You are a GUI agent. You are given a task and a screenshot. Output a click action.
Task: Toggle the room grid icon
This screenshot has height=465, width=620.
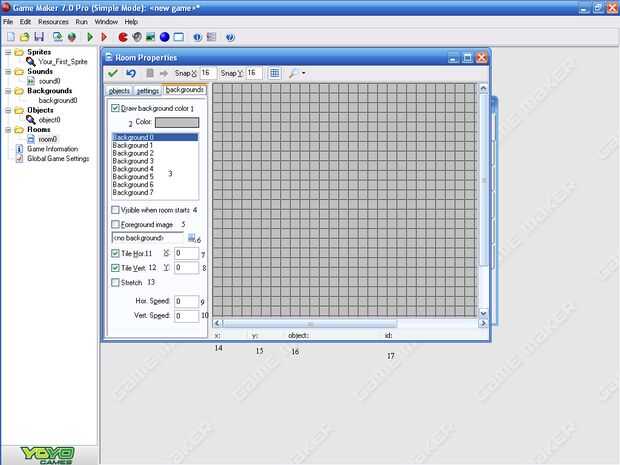274,73
